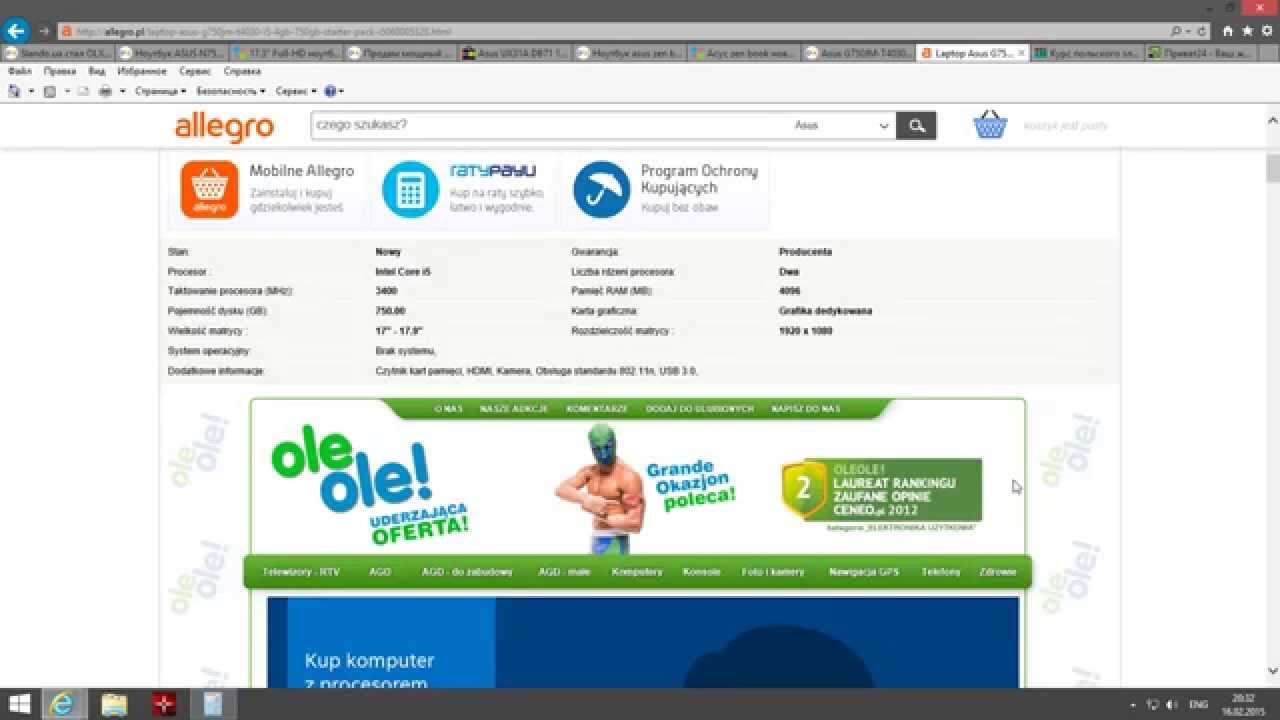Show hidden system tray icons
The image size is (1280, 720).
[1133, 704]
